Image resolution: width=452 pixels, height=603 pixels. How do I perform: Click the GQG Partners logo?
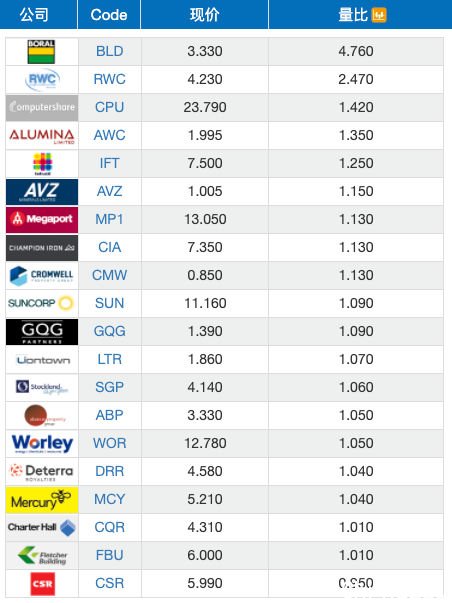42,331
